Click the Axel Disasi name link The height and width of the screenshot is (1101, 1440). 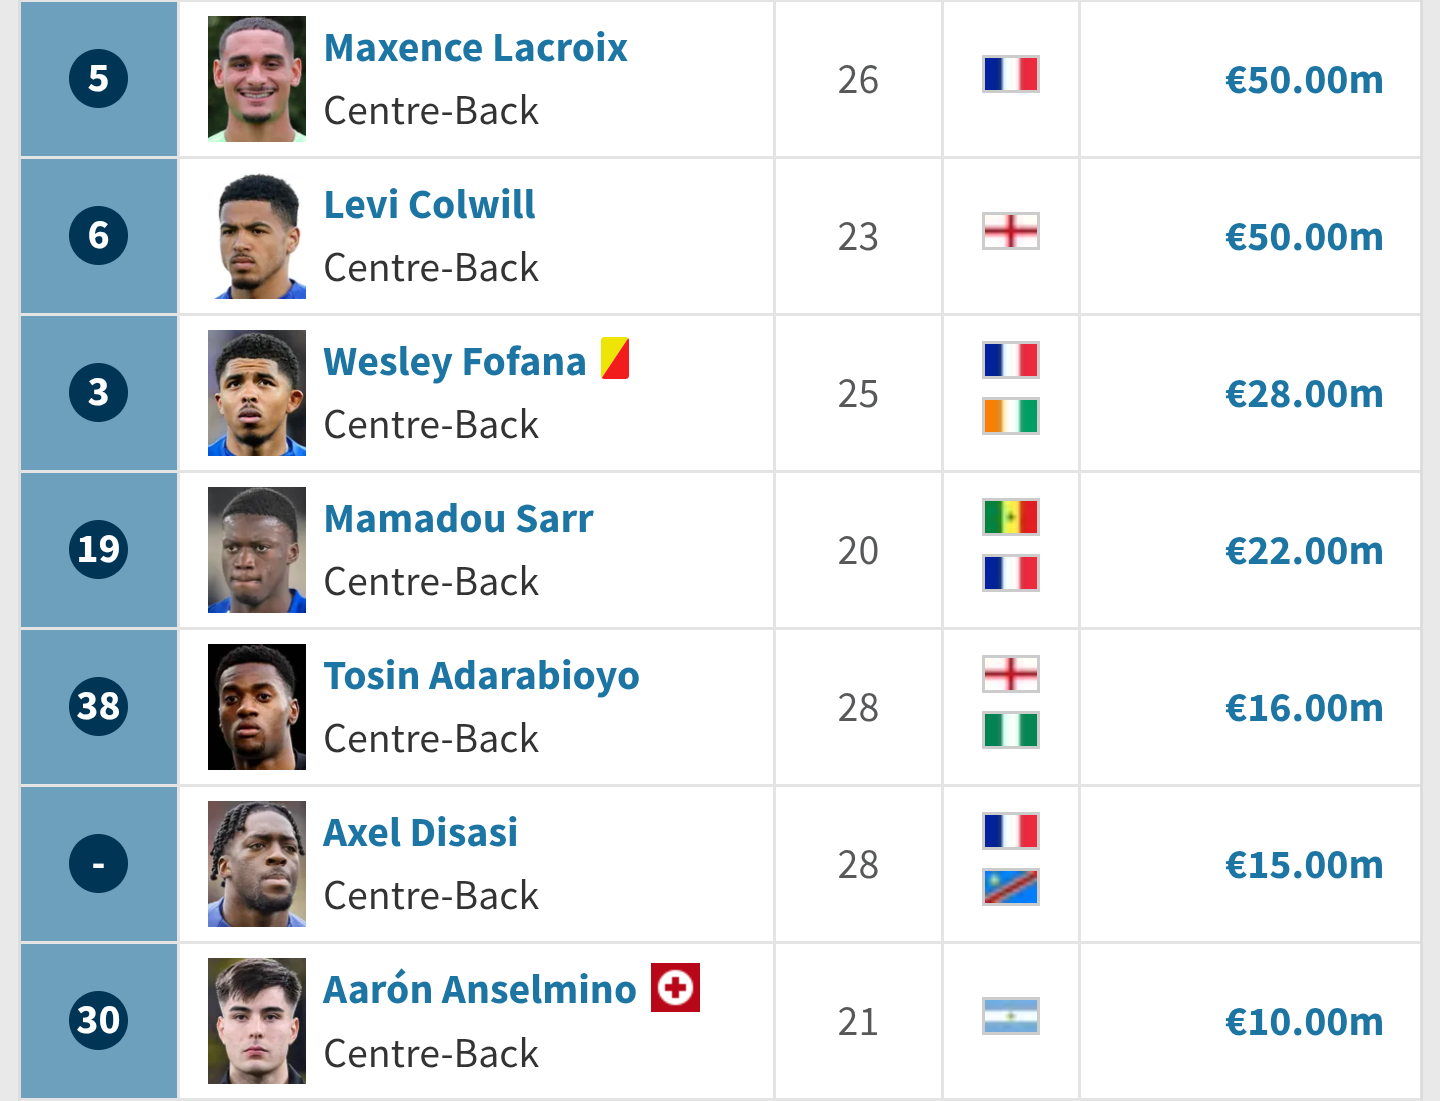point(421,833)
